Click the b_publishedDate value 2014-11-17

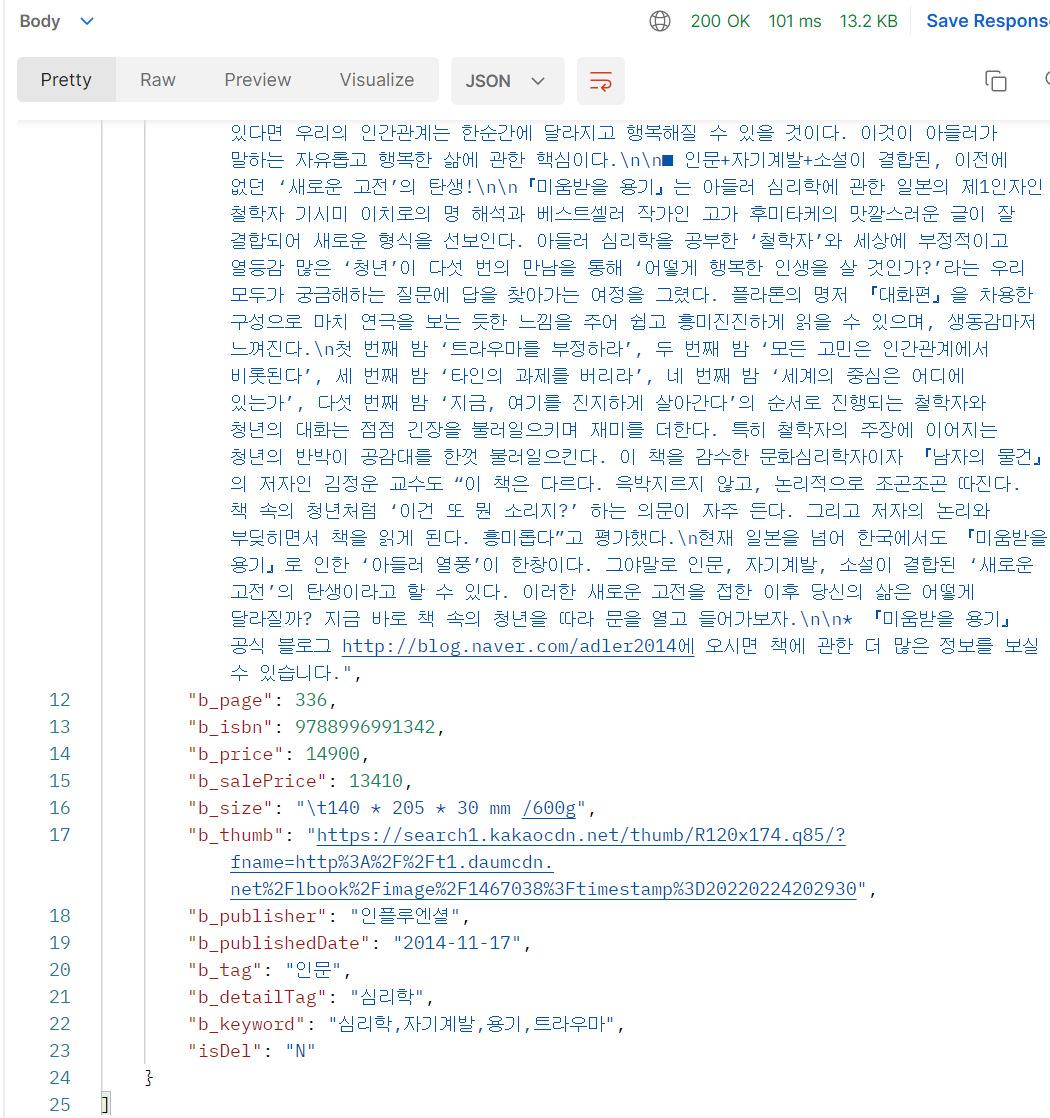458,943
